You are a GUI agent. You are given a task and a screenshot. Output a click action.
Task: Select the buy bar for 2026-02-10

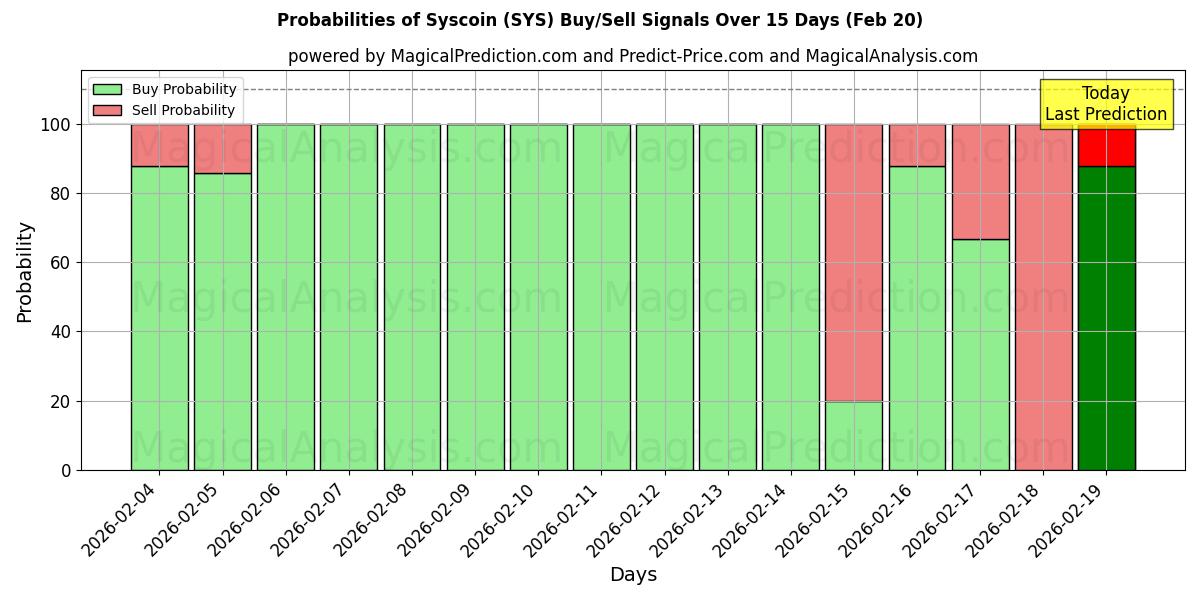coord(536,300)
